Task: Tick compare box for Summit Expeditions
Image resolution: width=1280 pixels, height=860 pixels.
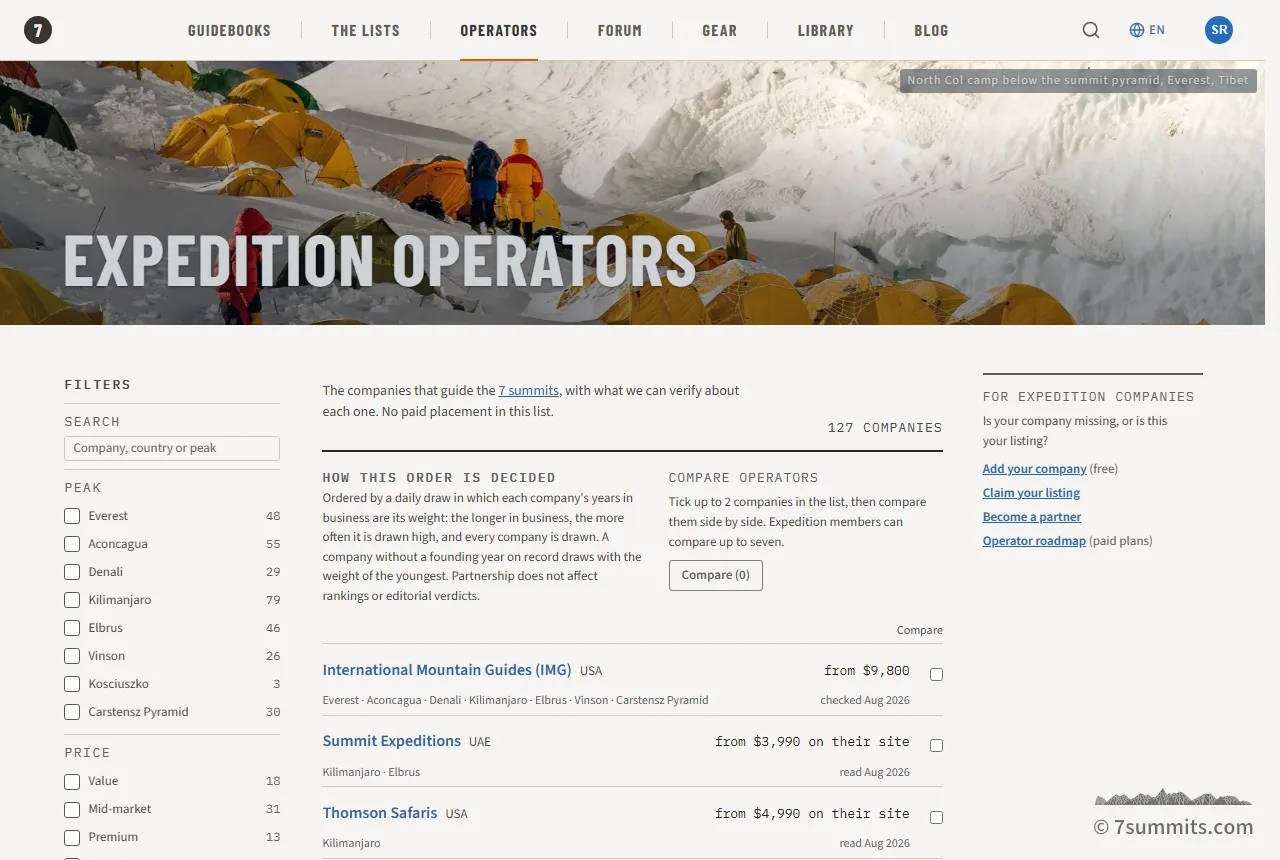Action: (x=936, y=746)
